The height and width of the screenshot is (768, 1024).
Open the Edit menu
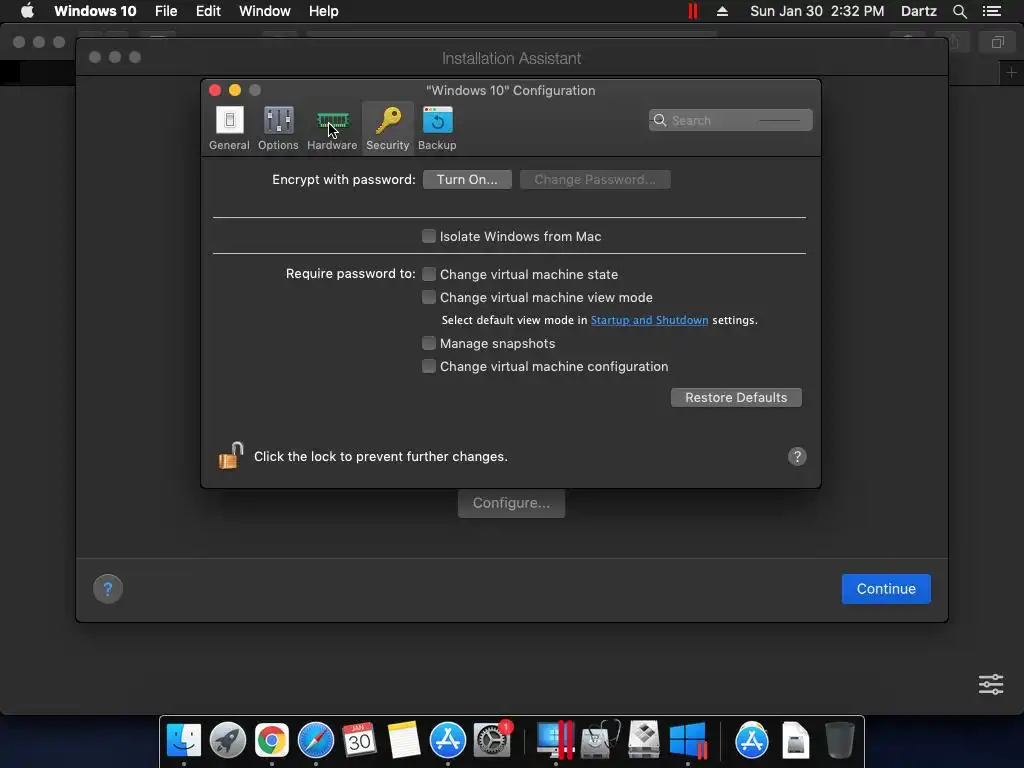(208, 11)
